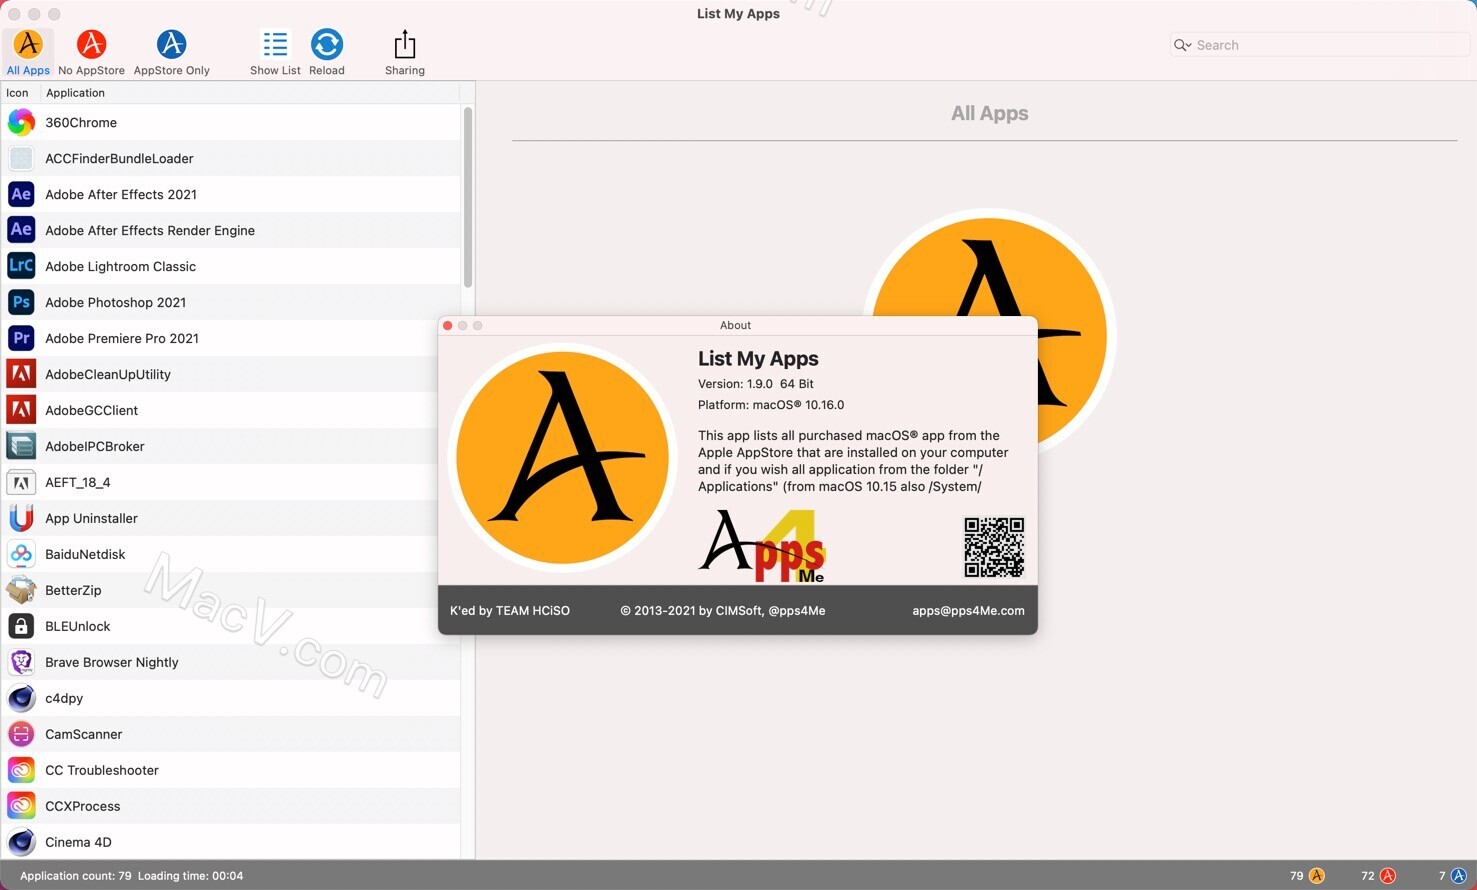Screen dimensions: 1477x890
Task: Select Adobe Photoshop 2021 text
Action: (x=115, y=302)
